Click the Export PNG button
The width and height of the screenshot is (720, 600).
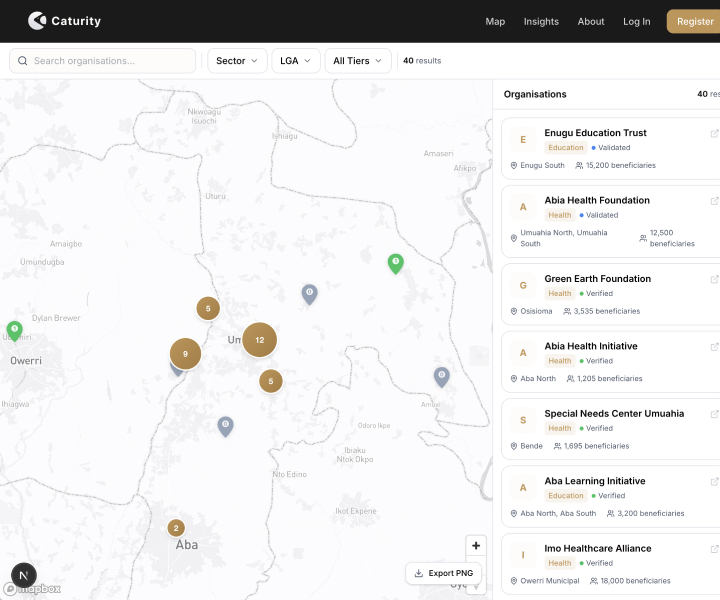443,573
